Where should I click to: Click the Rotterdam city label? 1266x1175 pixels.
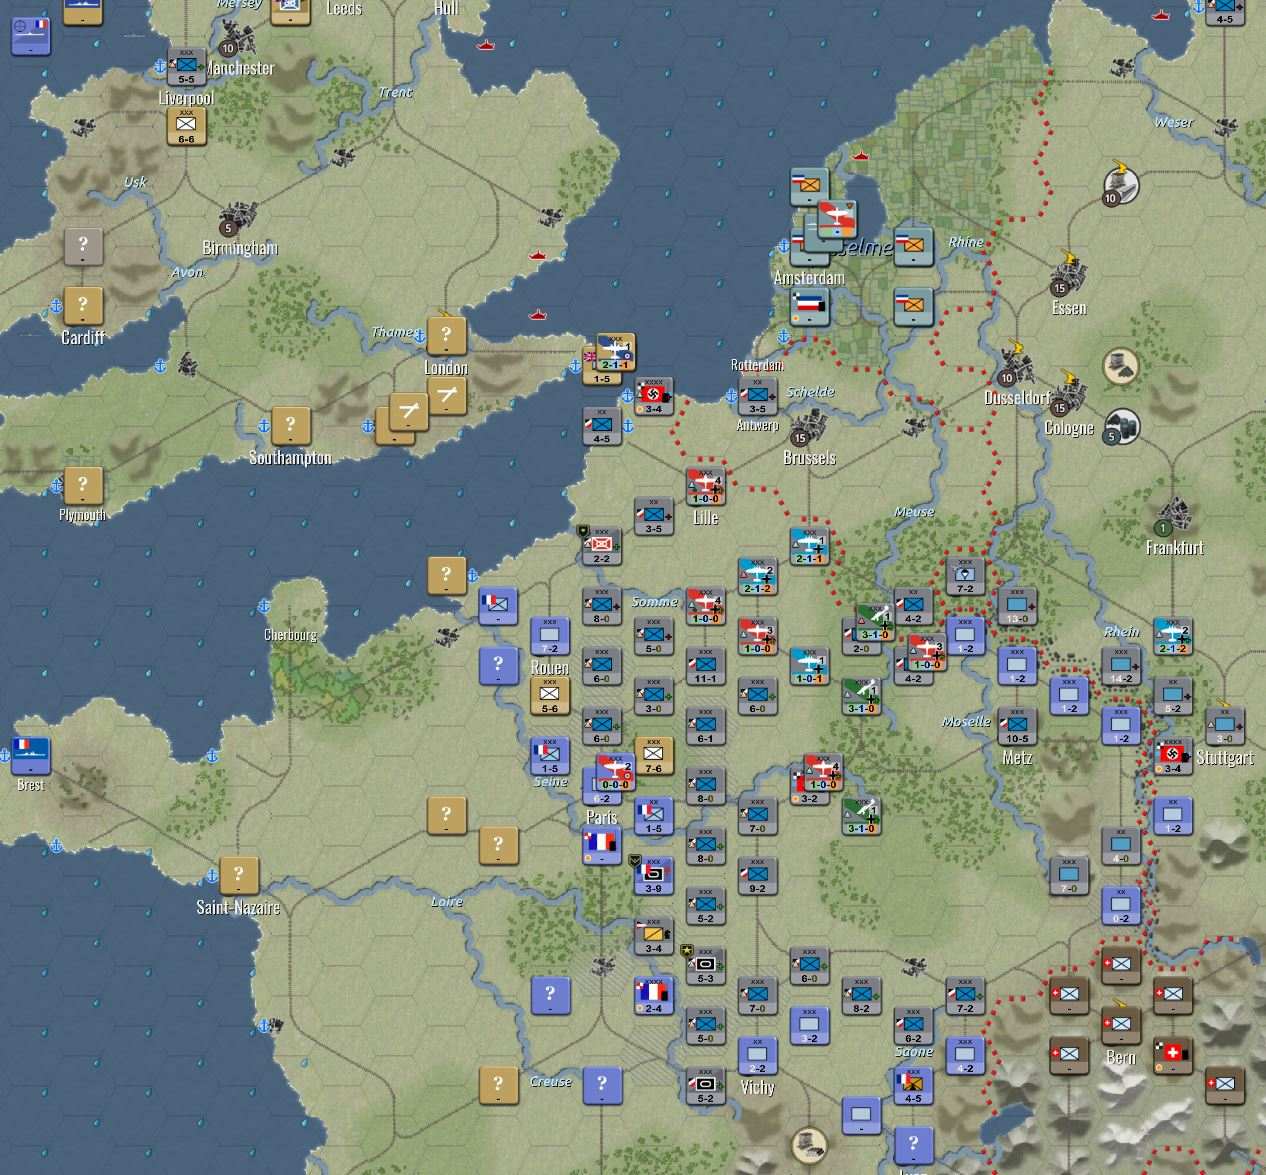757,365
